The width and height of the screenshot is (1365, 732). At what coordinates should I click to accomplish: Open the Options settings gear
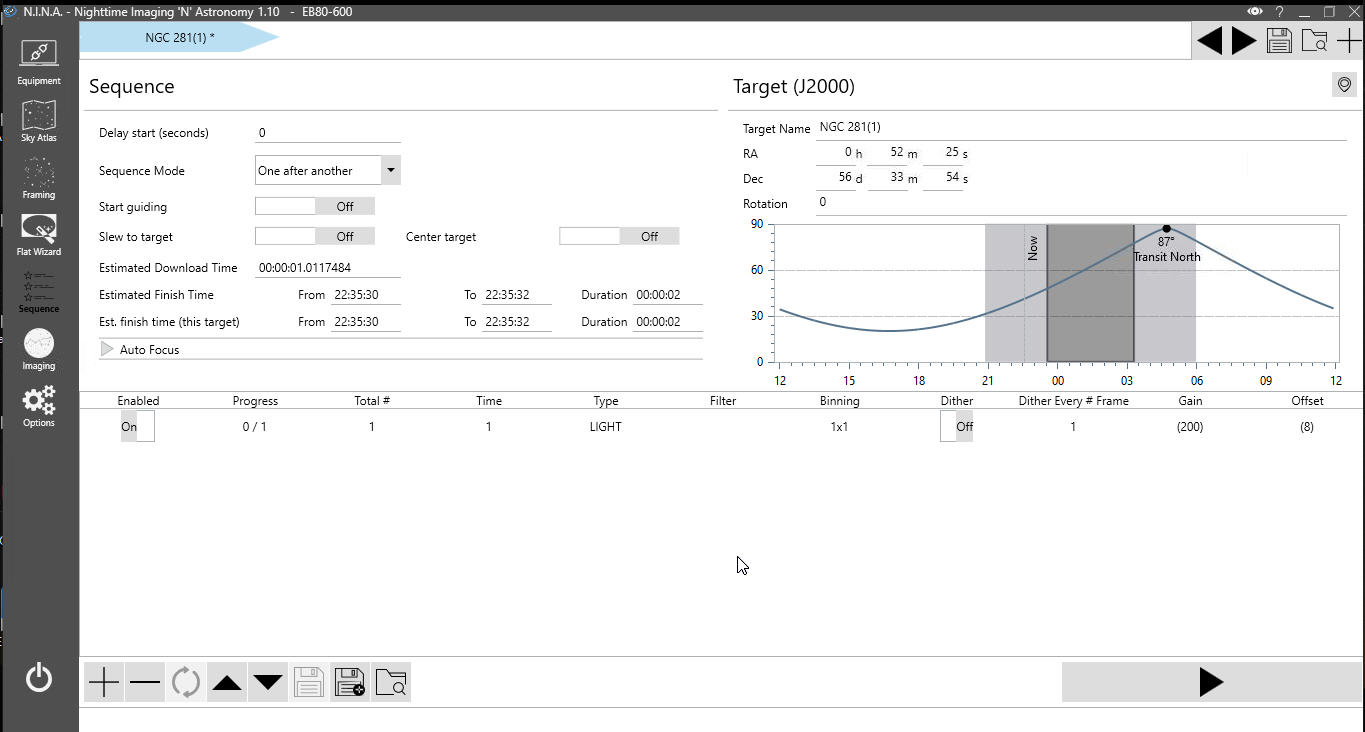pos(39,406)
